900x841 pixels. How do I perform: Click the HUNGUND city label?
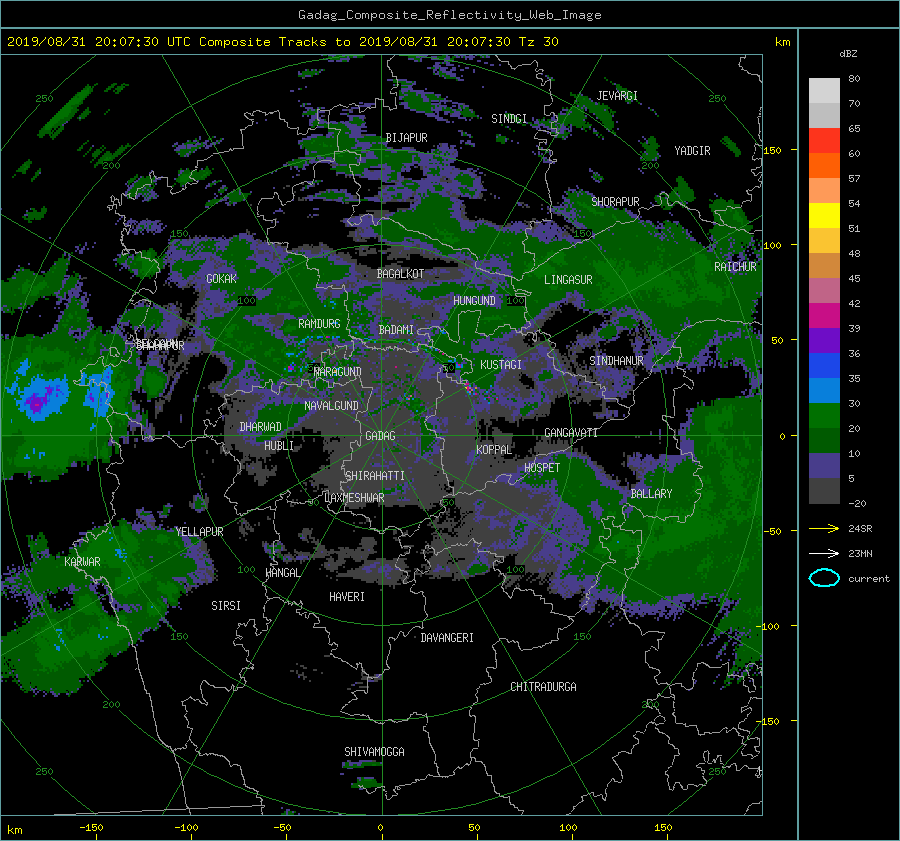click(474, 300)
